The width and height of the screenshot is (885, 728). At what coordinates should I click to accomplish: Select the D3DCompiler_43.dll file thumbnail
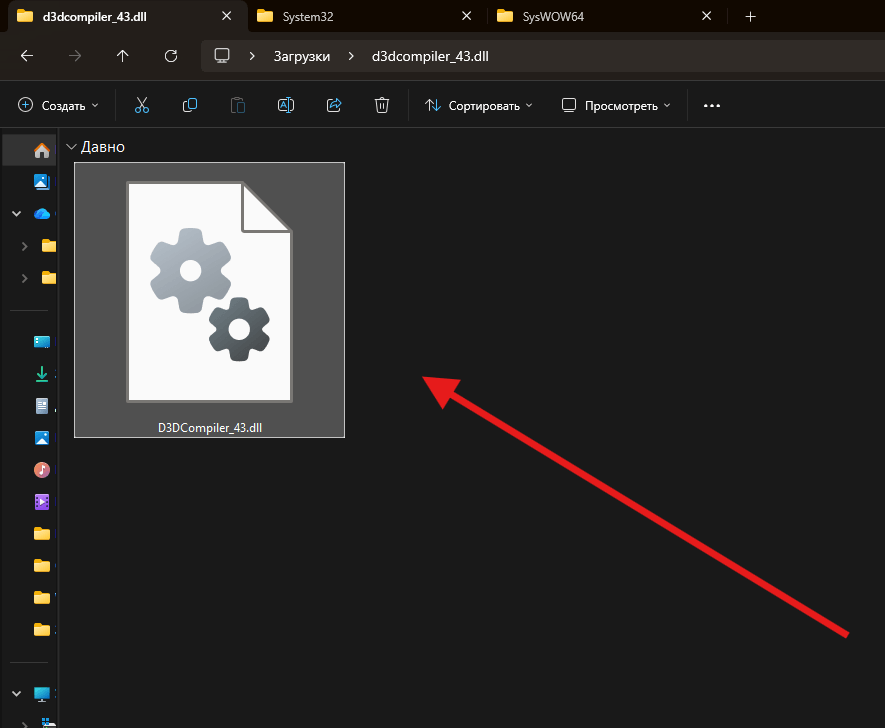click(x=209, y=300)
